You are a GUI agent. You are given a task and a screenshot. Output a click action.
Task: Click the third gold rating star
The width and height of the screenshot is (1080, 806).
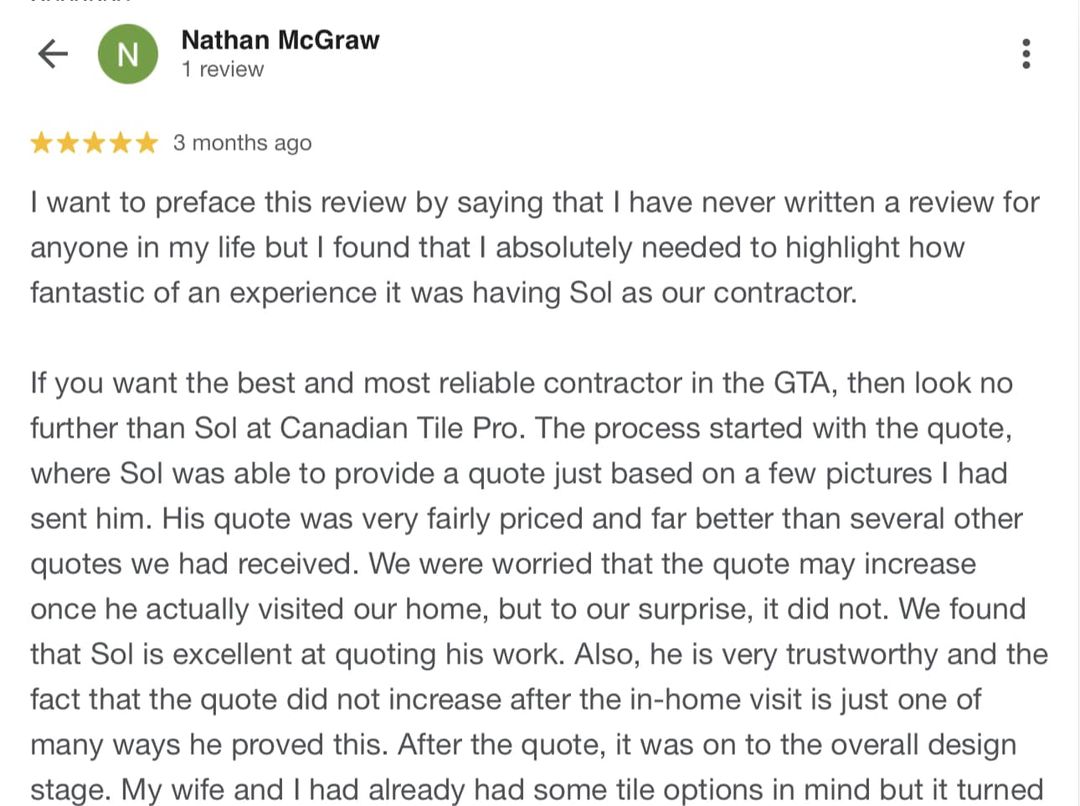[x=94, y=143]
